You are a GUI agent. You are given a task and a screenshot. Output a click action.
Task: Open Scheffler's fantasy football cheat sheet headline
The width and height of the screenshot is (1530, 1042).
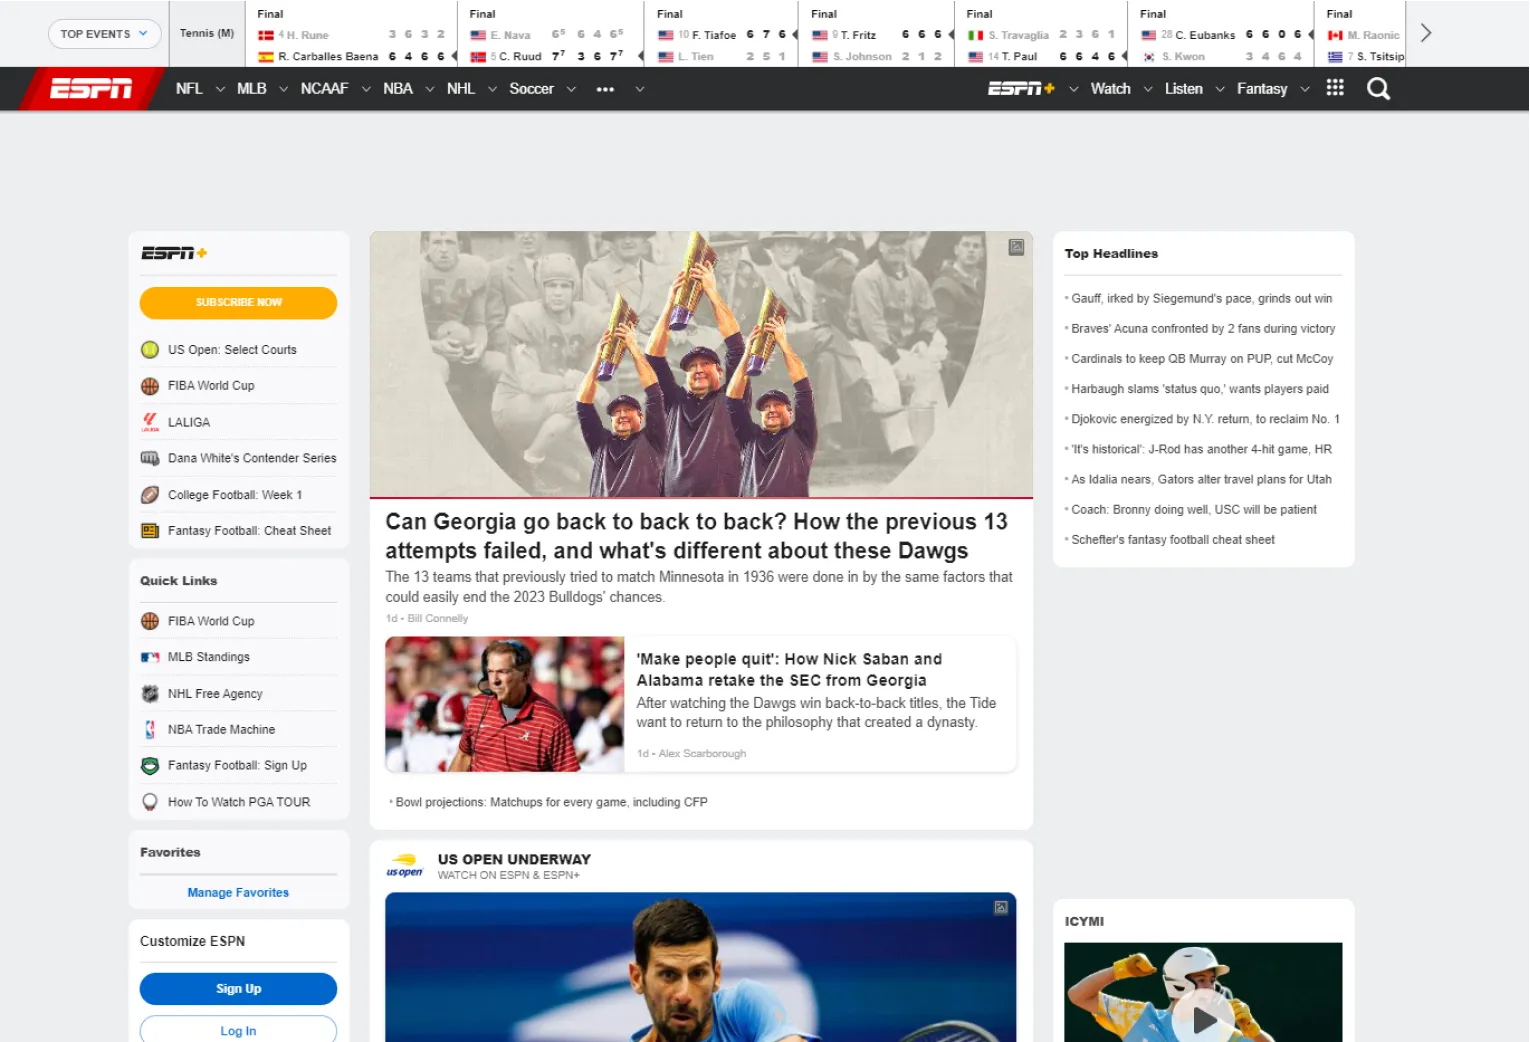coord(1173,540)
